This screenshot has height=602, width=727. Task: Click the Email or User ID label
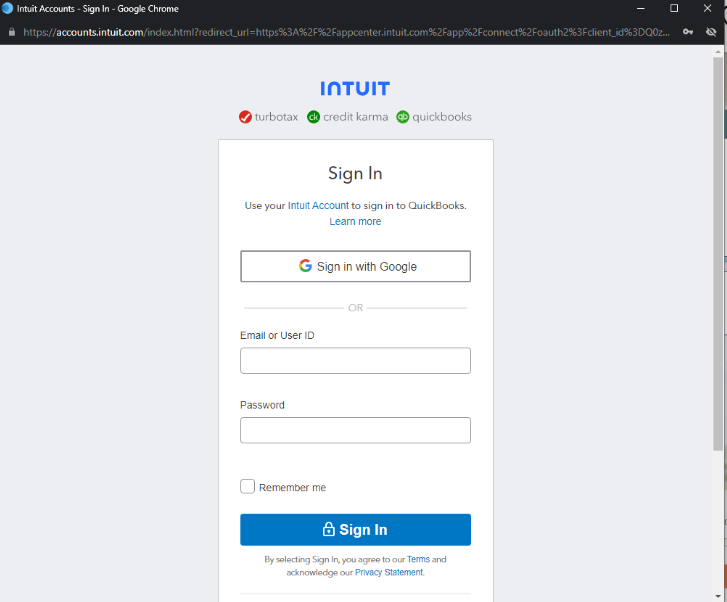tap(277, 335)
